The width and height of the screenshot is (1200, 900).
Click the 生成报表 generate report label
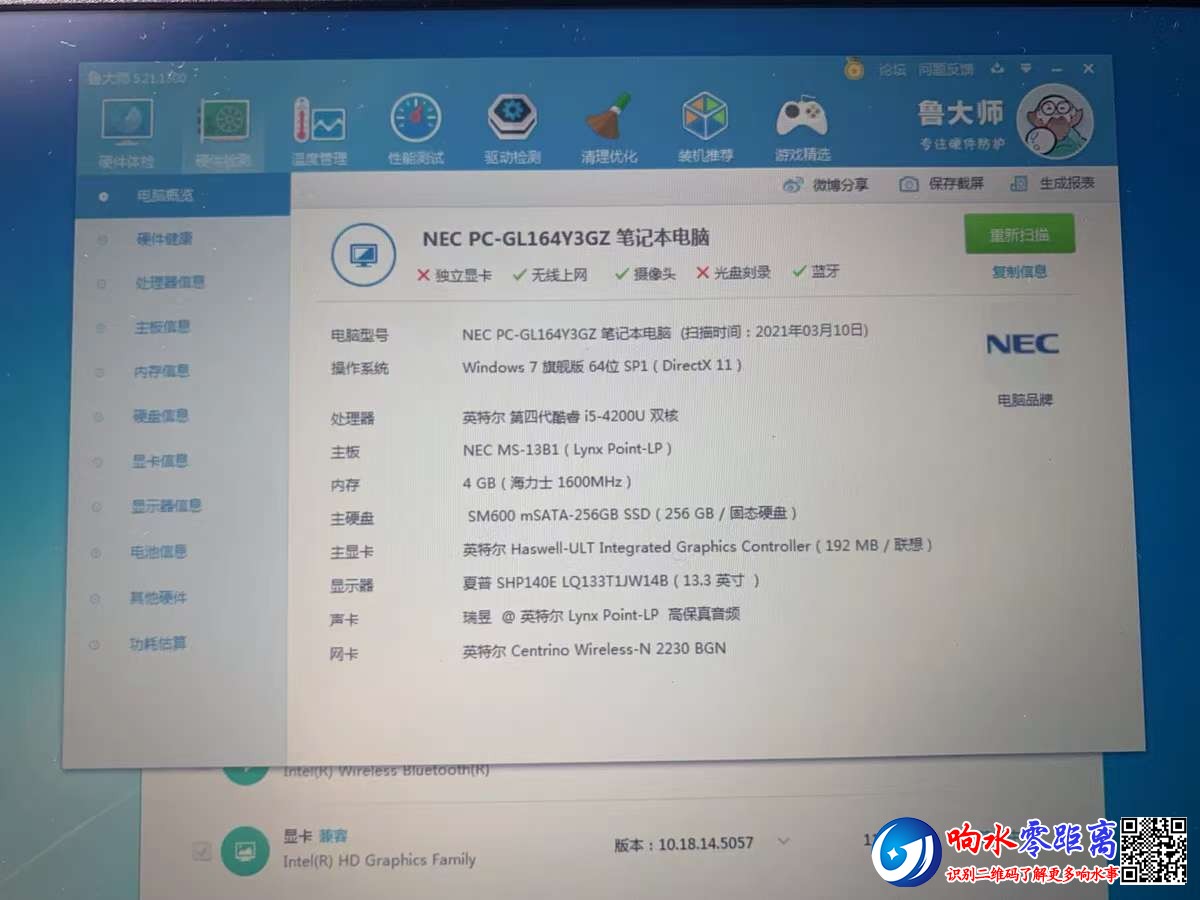tap(1067, 183)
